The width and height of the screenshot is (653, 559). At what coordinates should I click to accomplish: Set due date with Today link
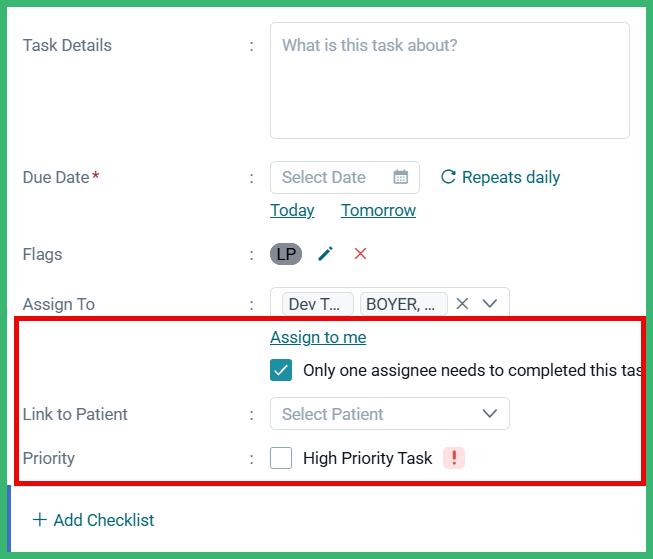click(292, 210)
